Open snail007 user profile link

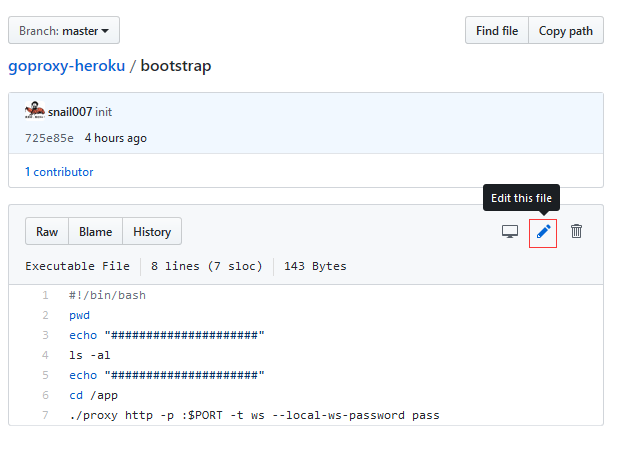click(70, 112)
